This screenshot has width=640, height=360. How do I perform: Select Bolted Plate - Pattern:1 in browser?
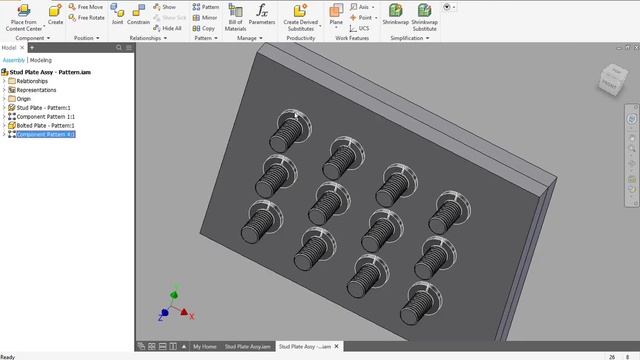45,125
